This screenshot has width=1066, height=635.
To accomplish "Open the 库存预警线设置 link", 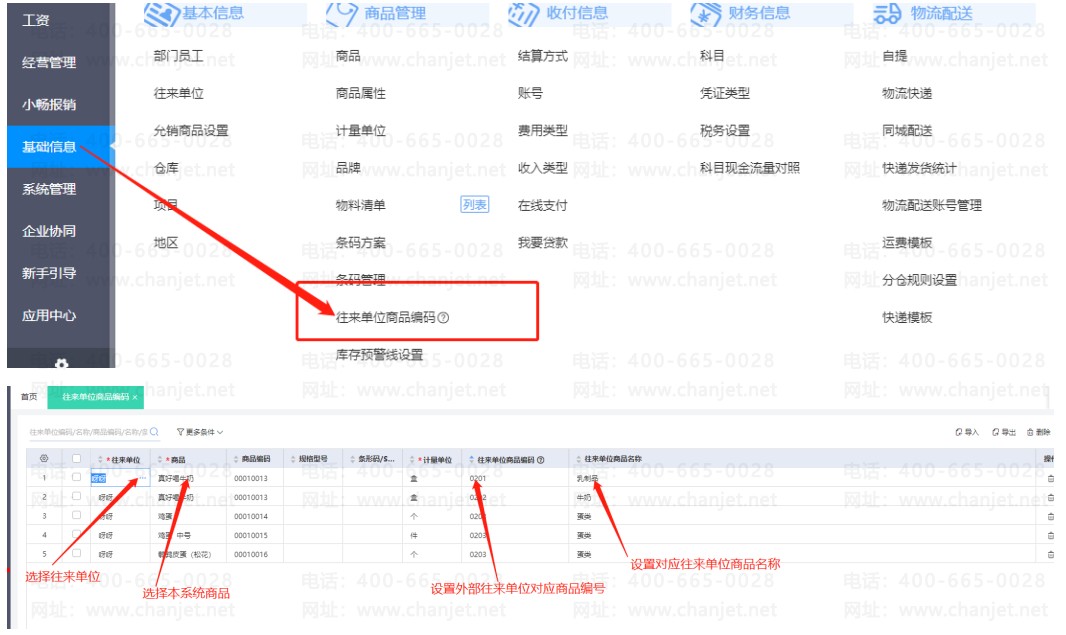I will 379,355.
